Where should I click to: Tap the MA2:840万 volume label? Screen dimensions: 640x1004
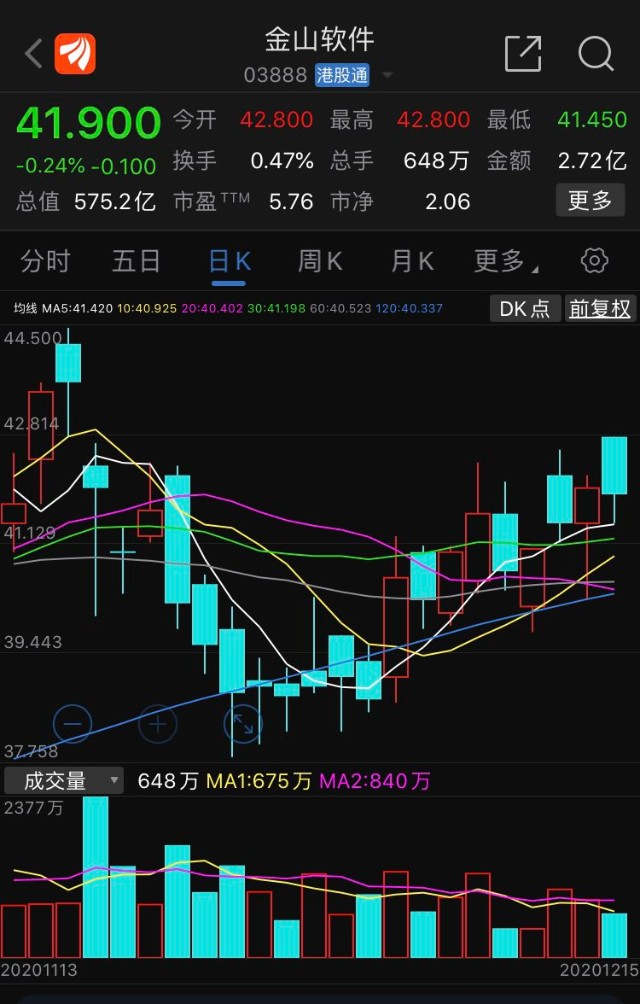coord(374,781)
